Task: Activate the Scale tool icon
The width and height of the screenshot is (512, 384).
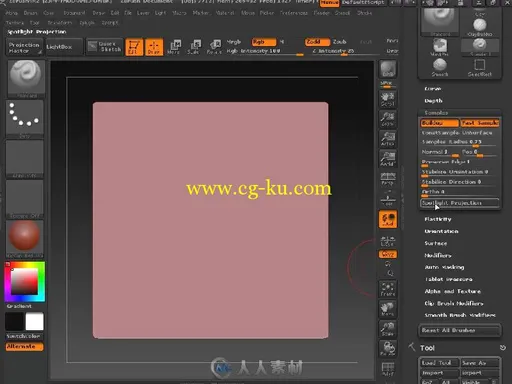Action: click(x=194, y=47)
